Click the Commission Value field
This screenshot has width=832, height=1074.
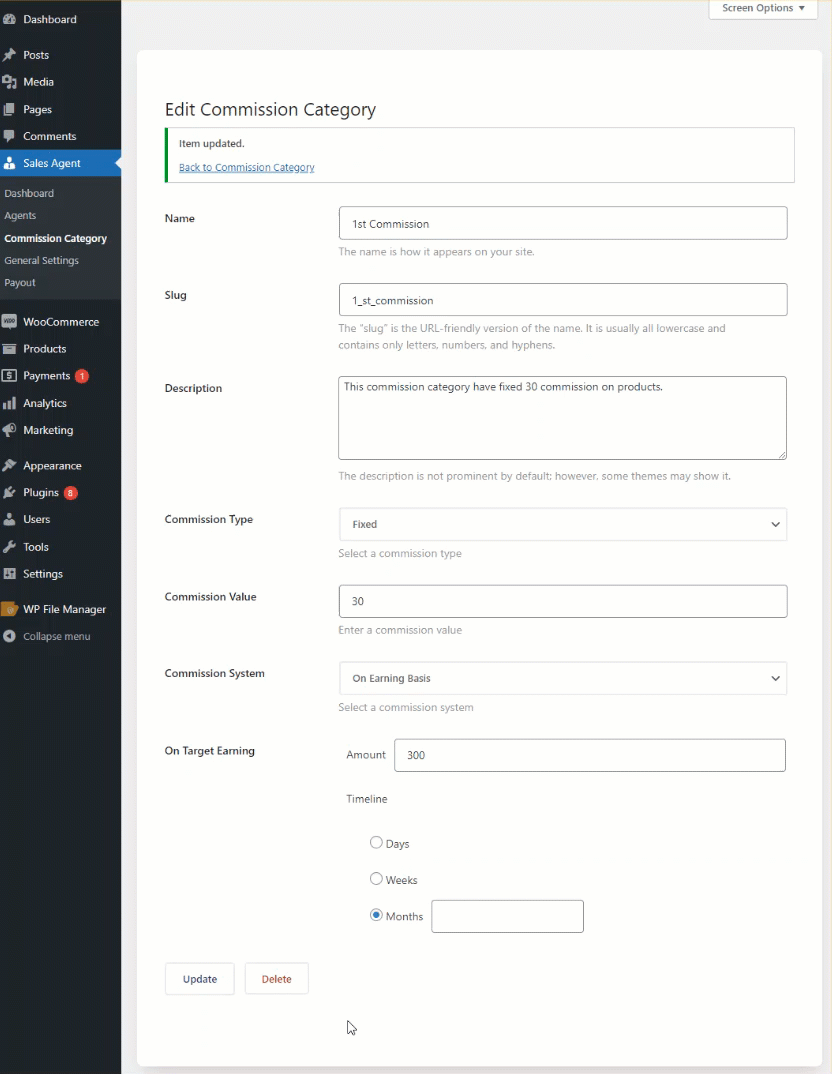point(563,601)
